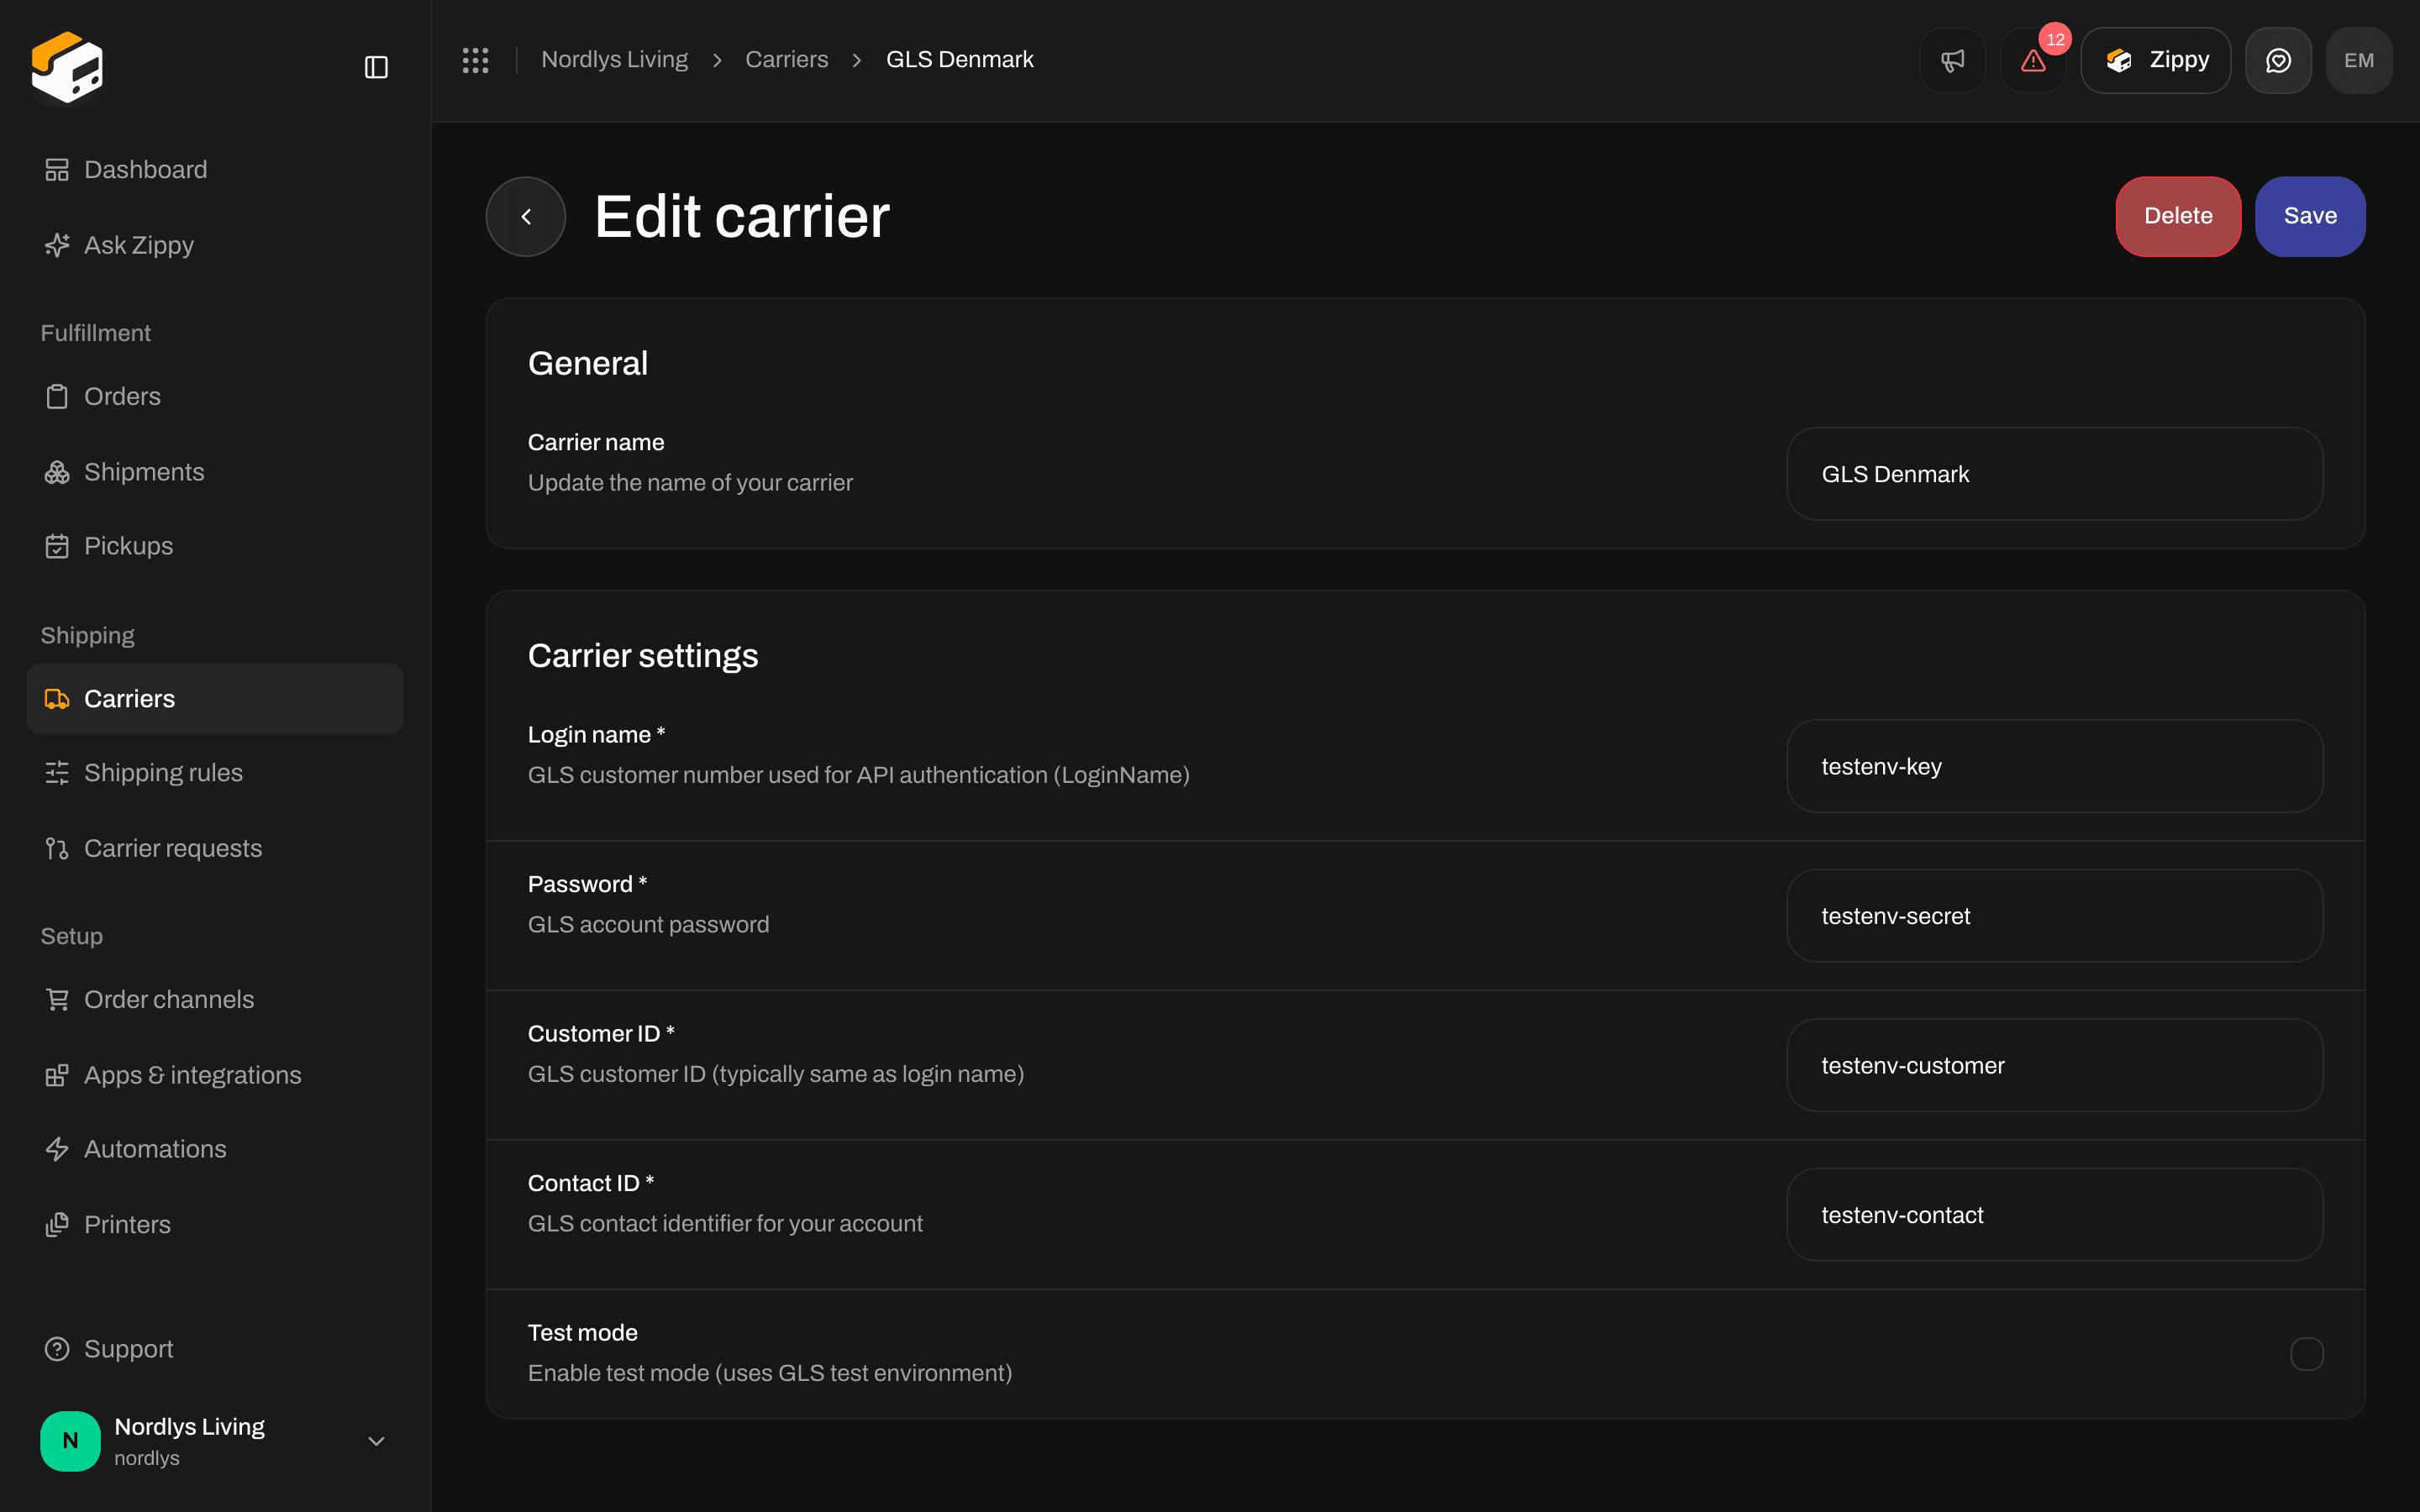Open the EM user avatar menu
This screenshot has width=2420, height=1512.
click(2359, 60)
